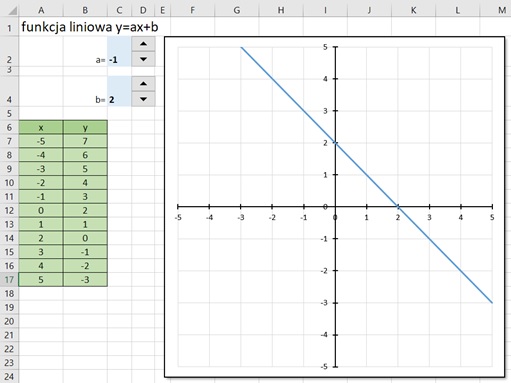
Task: Select the cell showing a value -1
Action: [x=119, y=52]
